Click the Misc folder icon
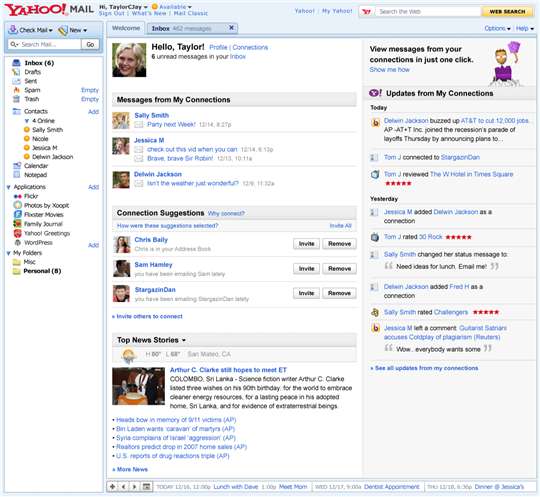The height and width of the screenshot is (497, 540). [x=16, y=262]
